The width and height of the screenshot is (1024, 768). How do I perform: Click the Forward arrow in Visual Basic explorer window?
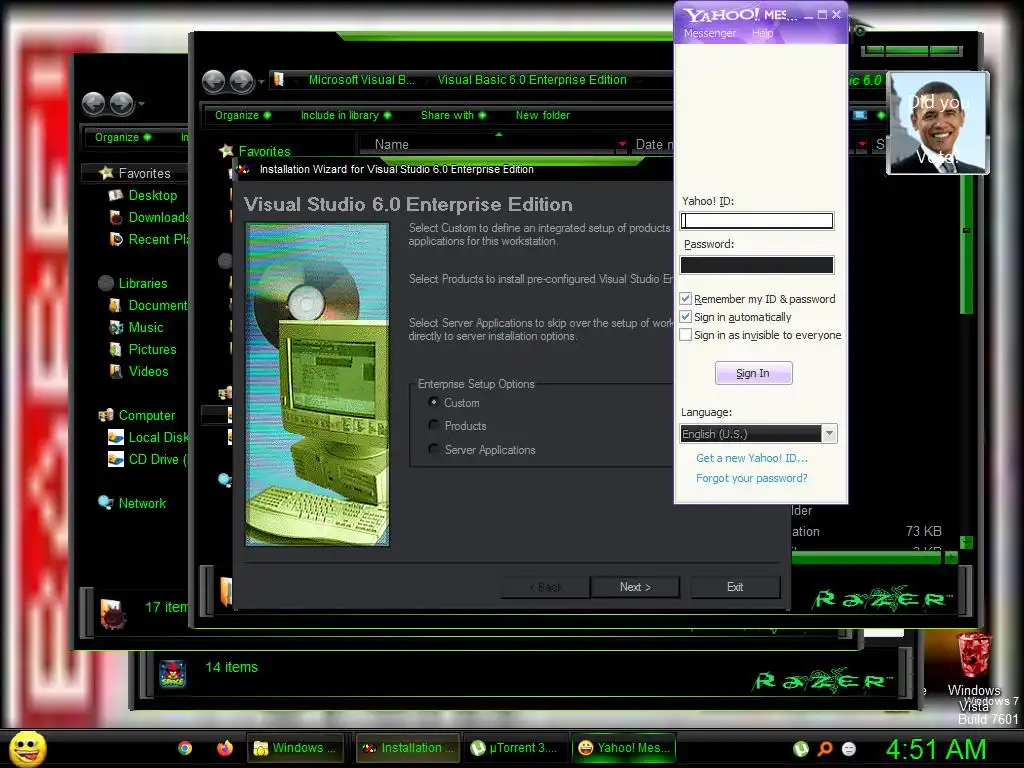(x=242, y=82)
